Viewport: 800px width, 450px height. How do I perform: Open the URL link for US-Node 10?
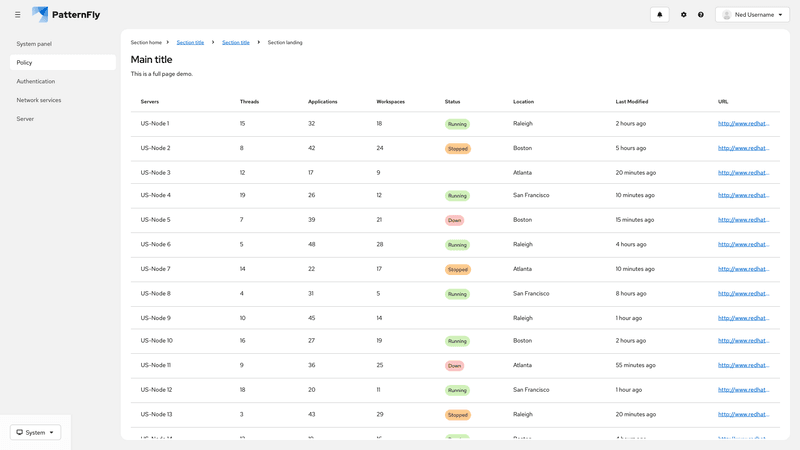(743, 340)
